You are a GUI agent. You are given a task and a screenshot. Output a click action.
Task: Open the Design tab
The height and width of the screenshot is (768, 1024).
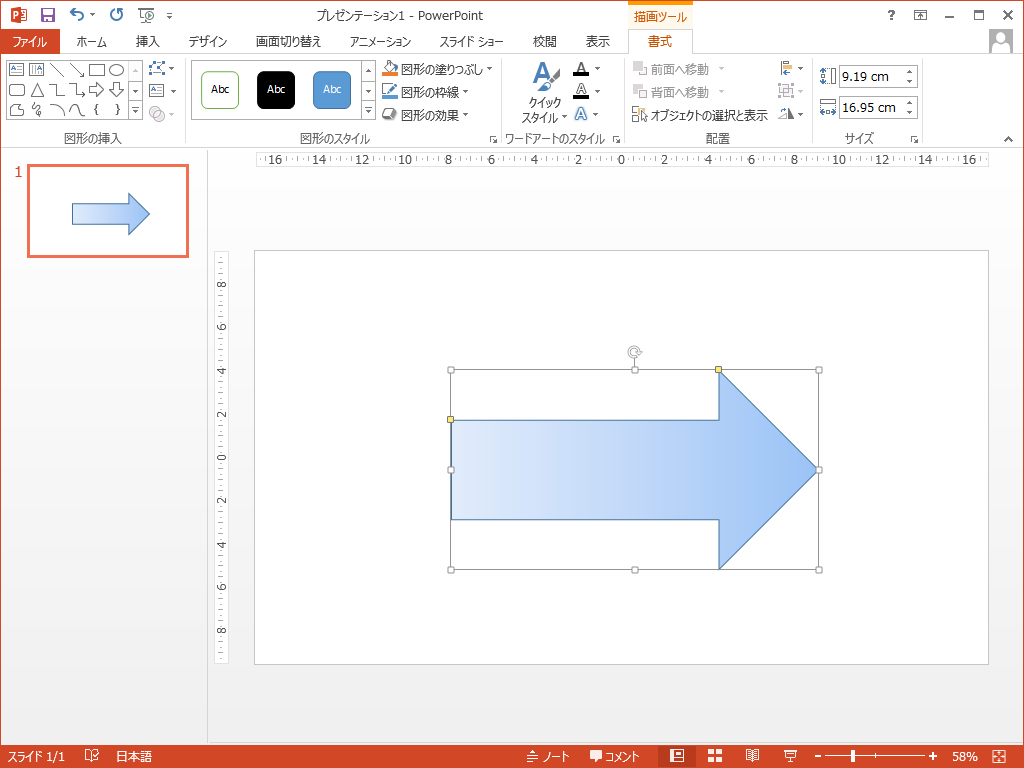(x=208, y=41)
